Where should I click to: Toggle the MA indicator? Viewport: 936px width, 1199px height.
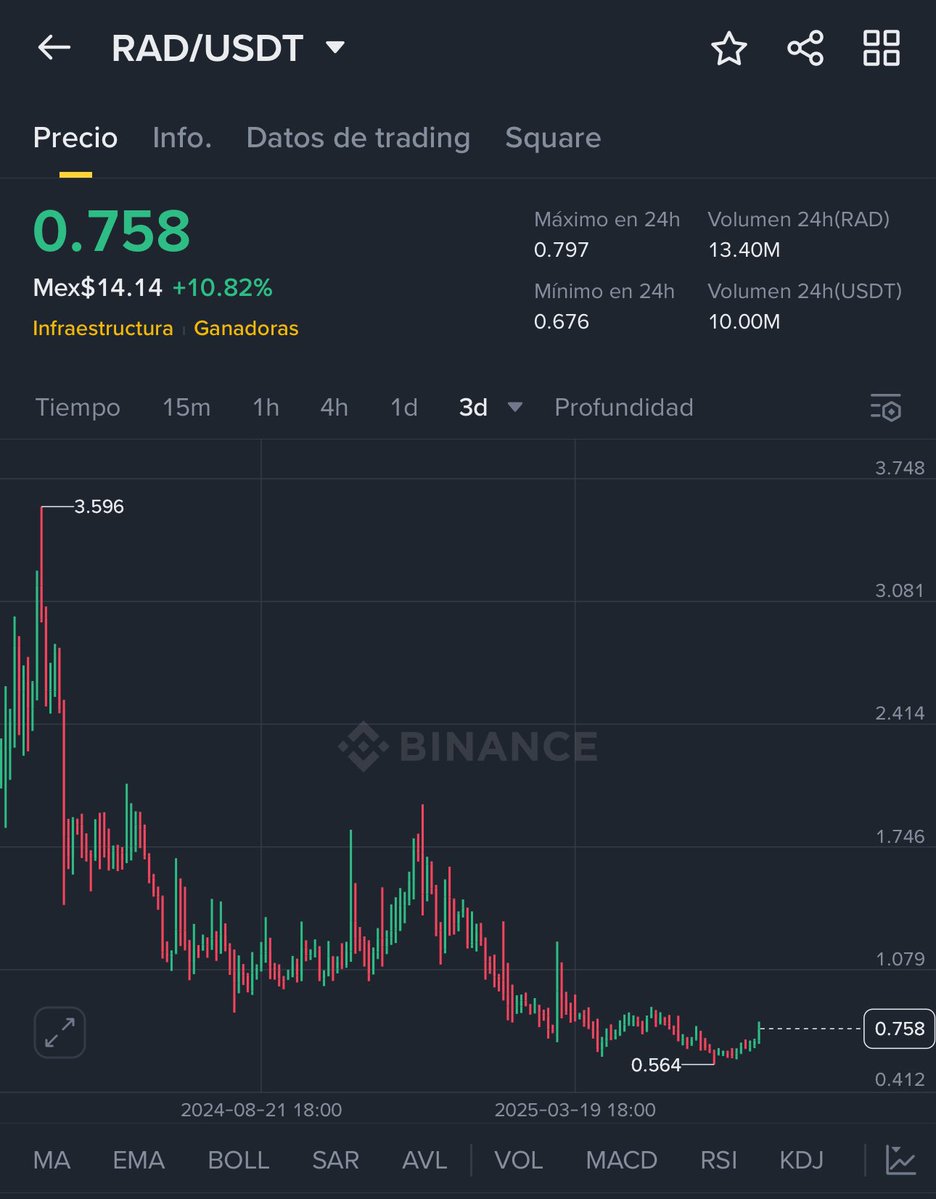(x=52, y=1160)
